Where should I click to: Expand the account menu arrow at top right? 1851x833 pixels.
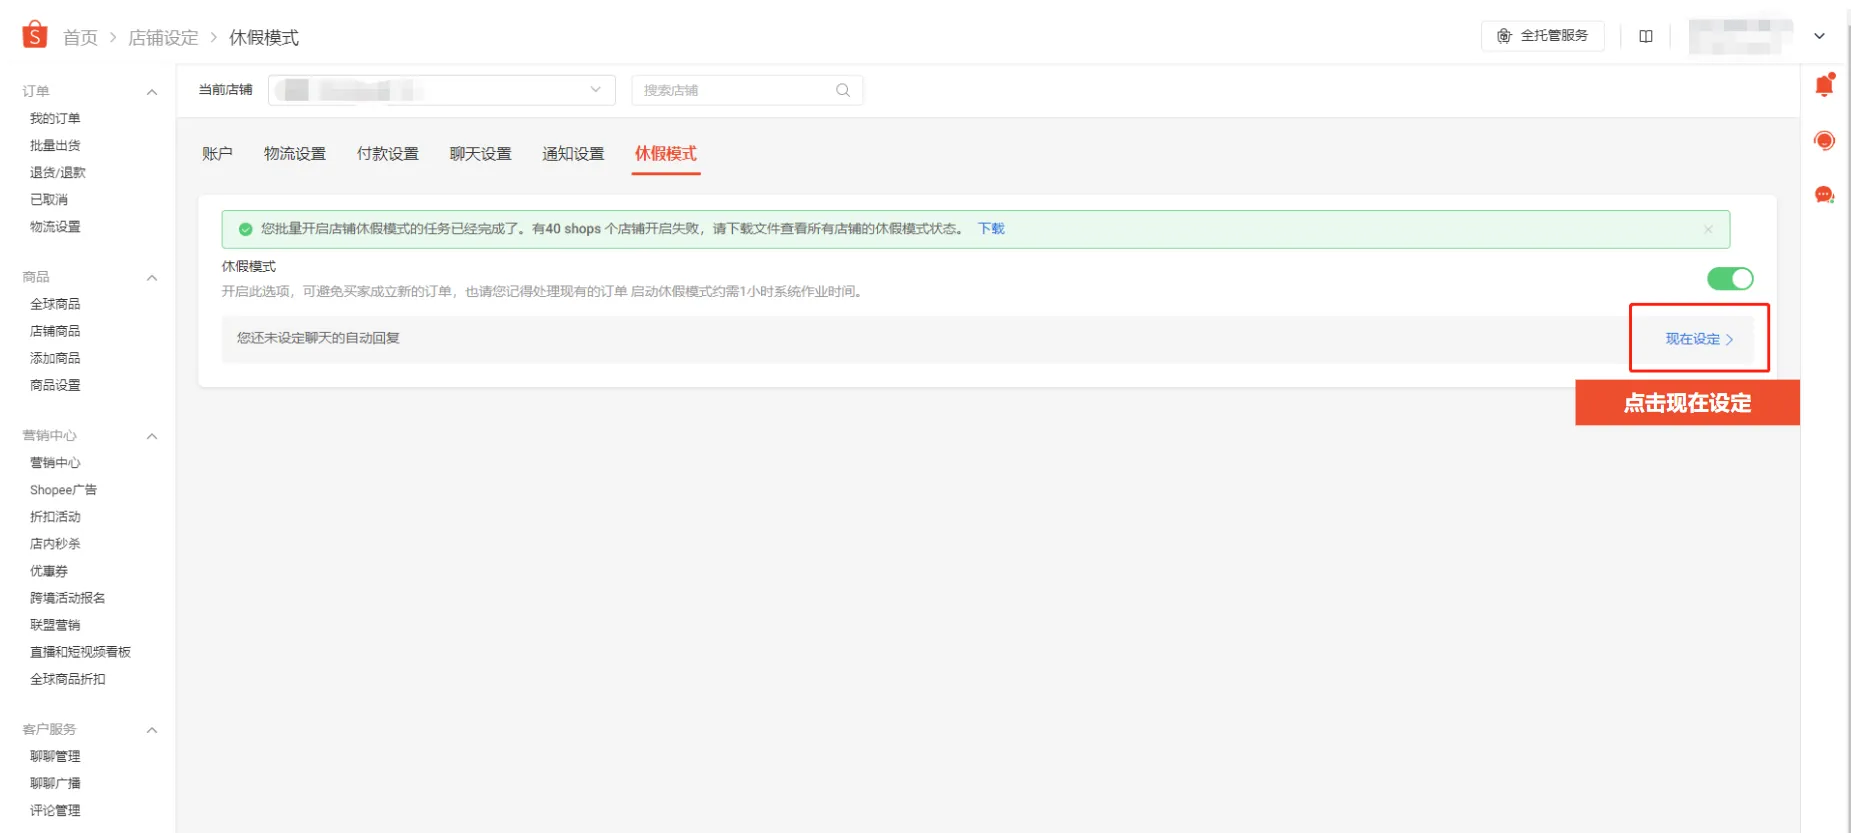click(1820, 36)
